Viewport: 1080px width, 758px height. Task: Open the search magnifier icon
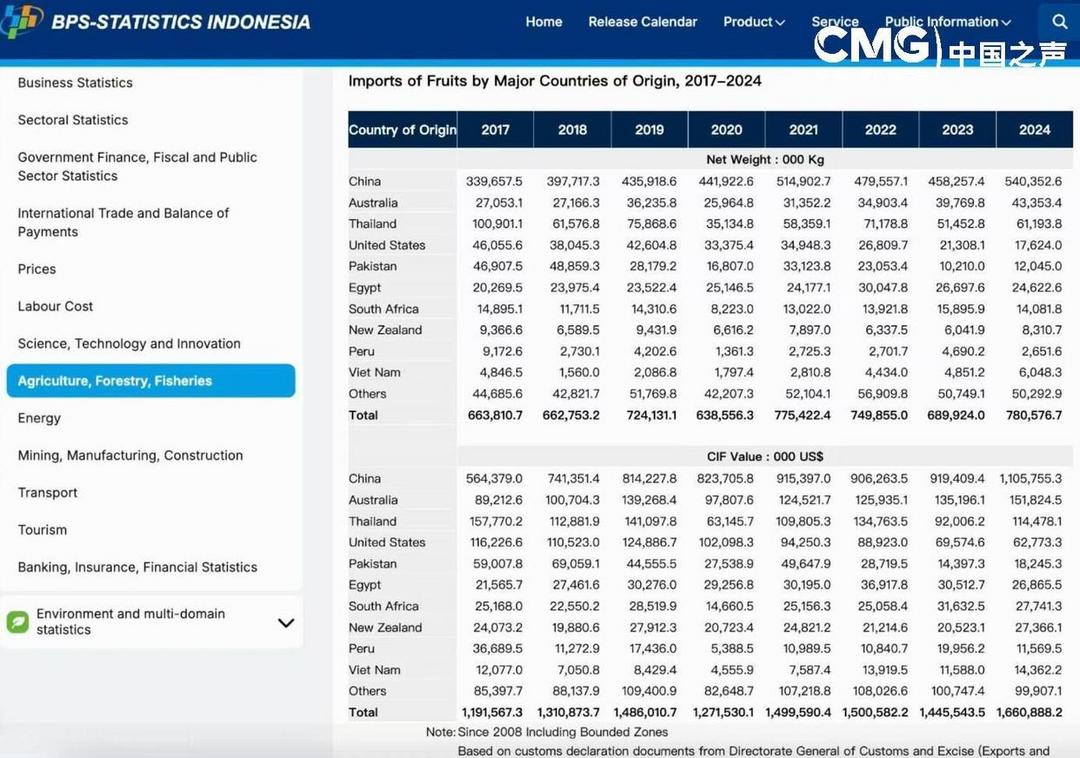(x=1059, y=22)
